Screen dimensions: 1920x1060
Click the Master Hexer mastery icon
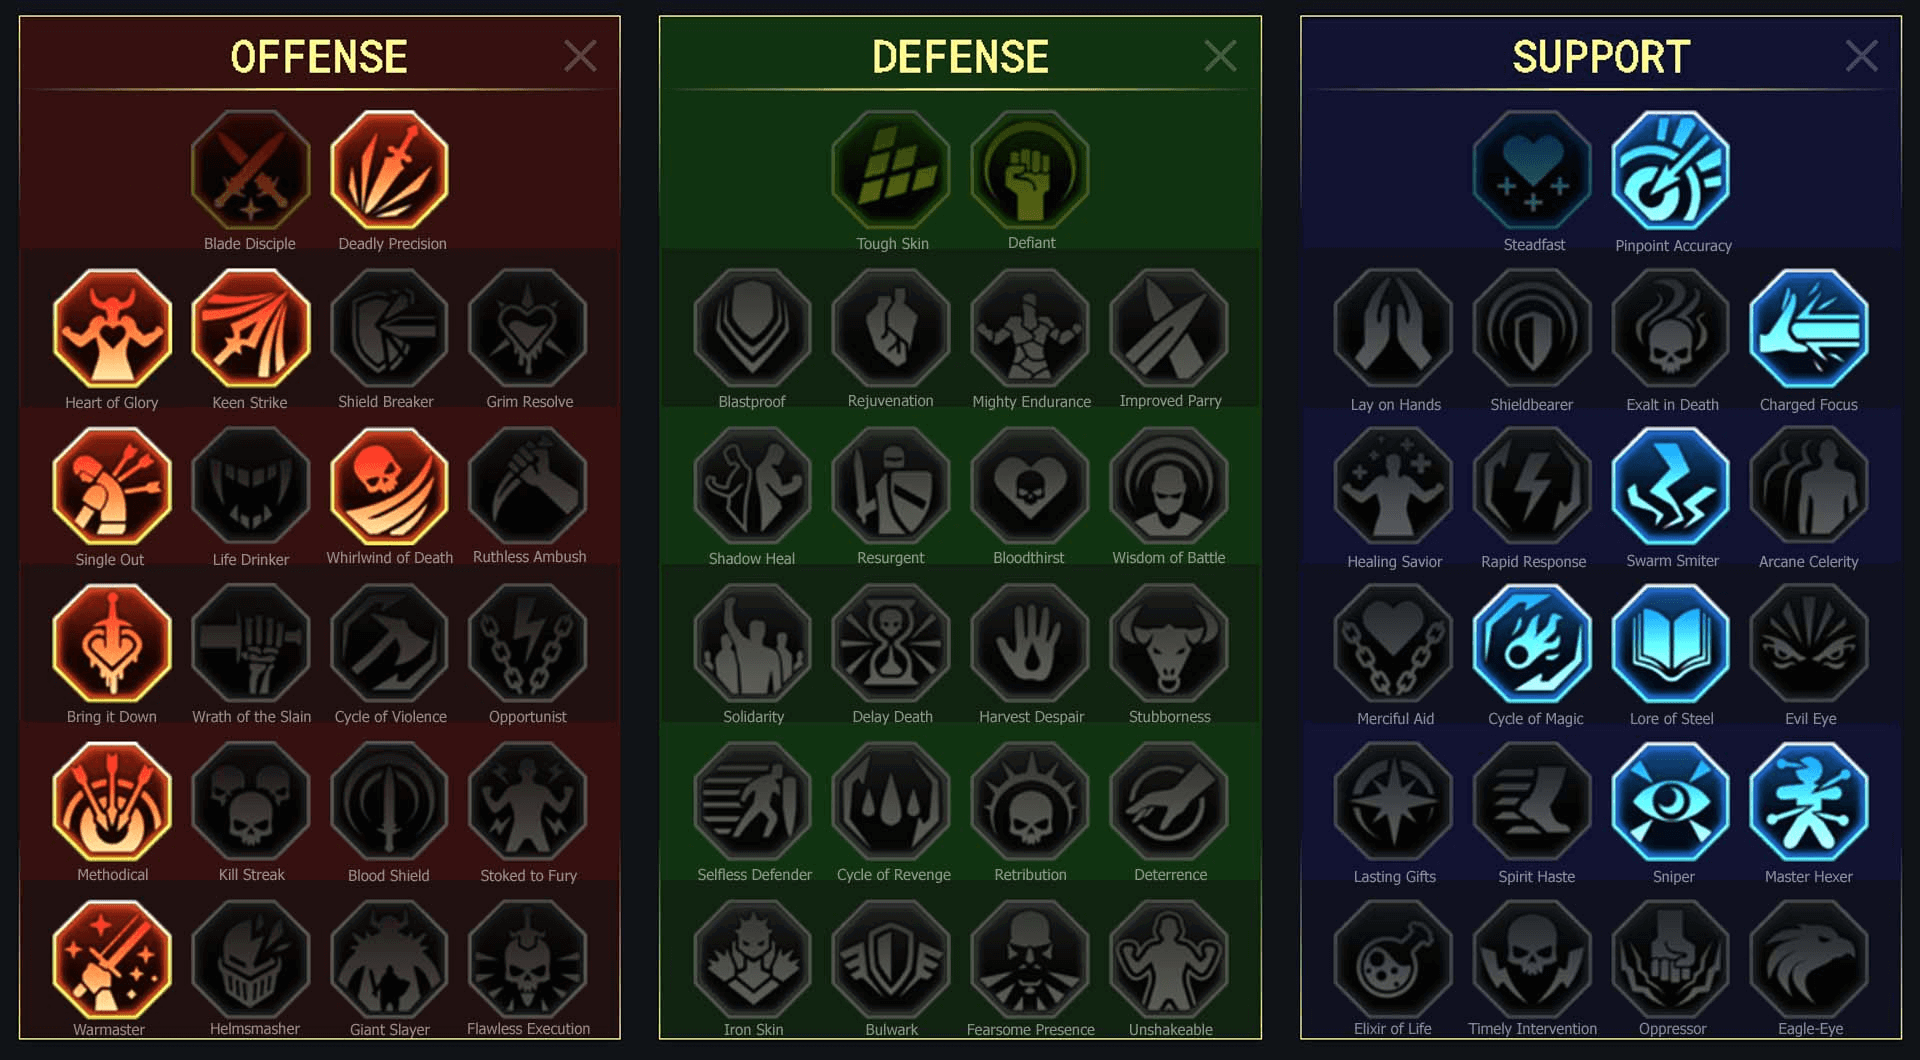pos(1809,801)
